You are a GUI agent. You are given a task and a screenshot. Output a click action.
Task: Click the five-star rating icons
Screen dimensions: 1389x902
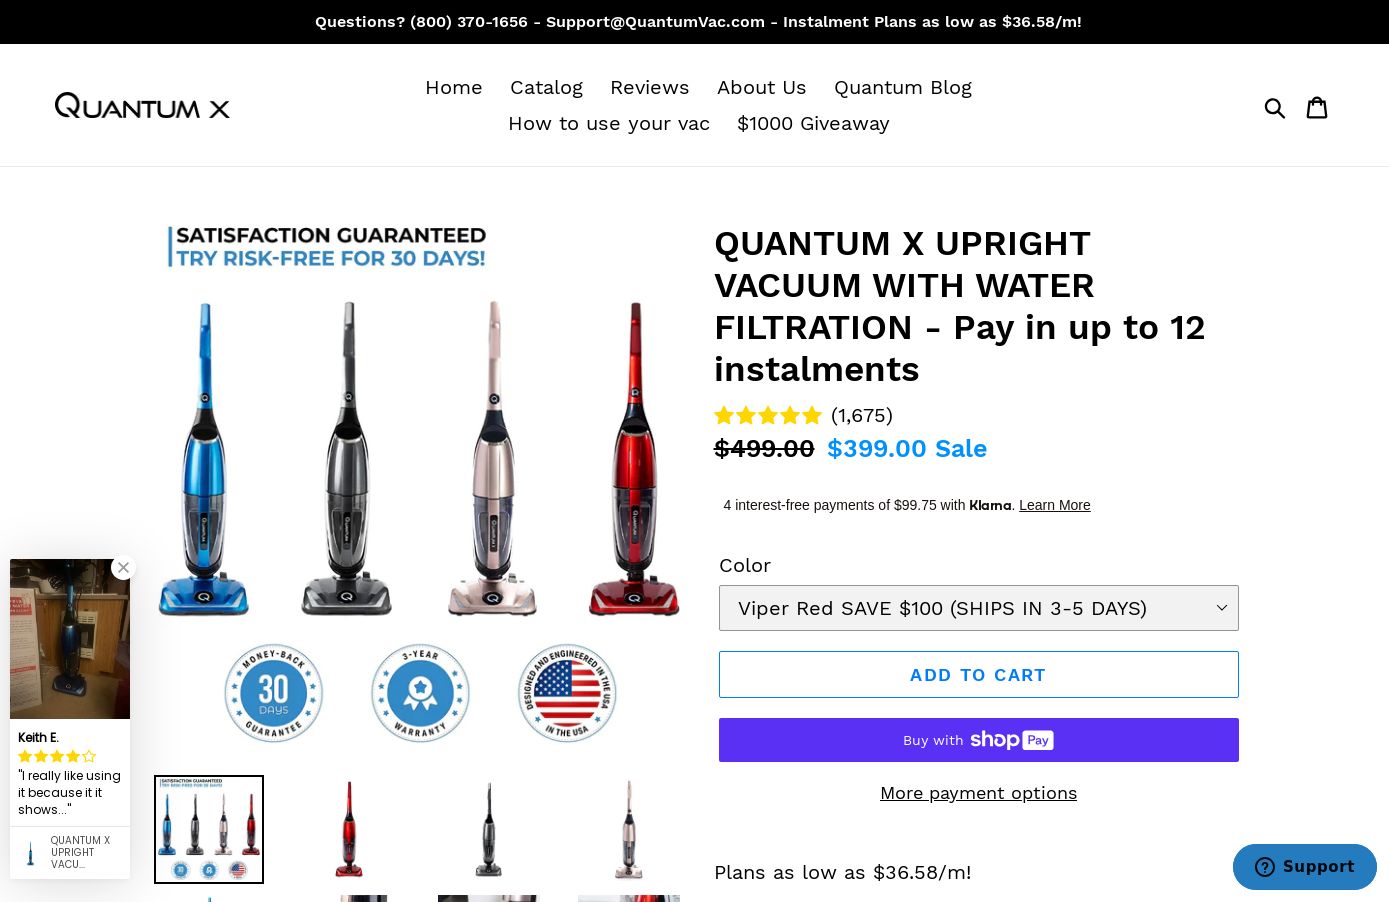(x=768, y=415)
